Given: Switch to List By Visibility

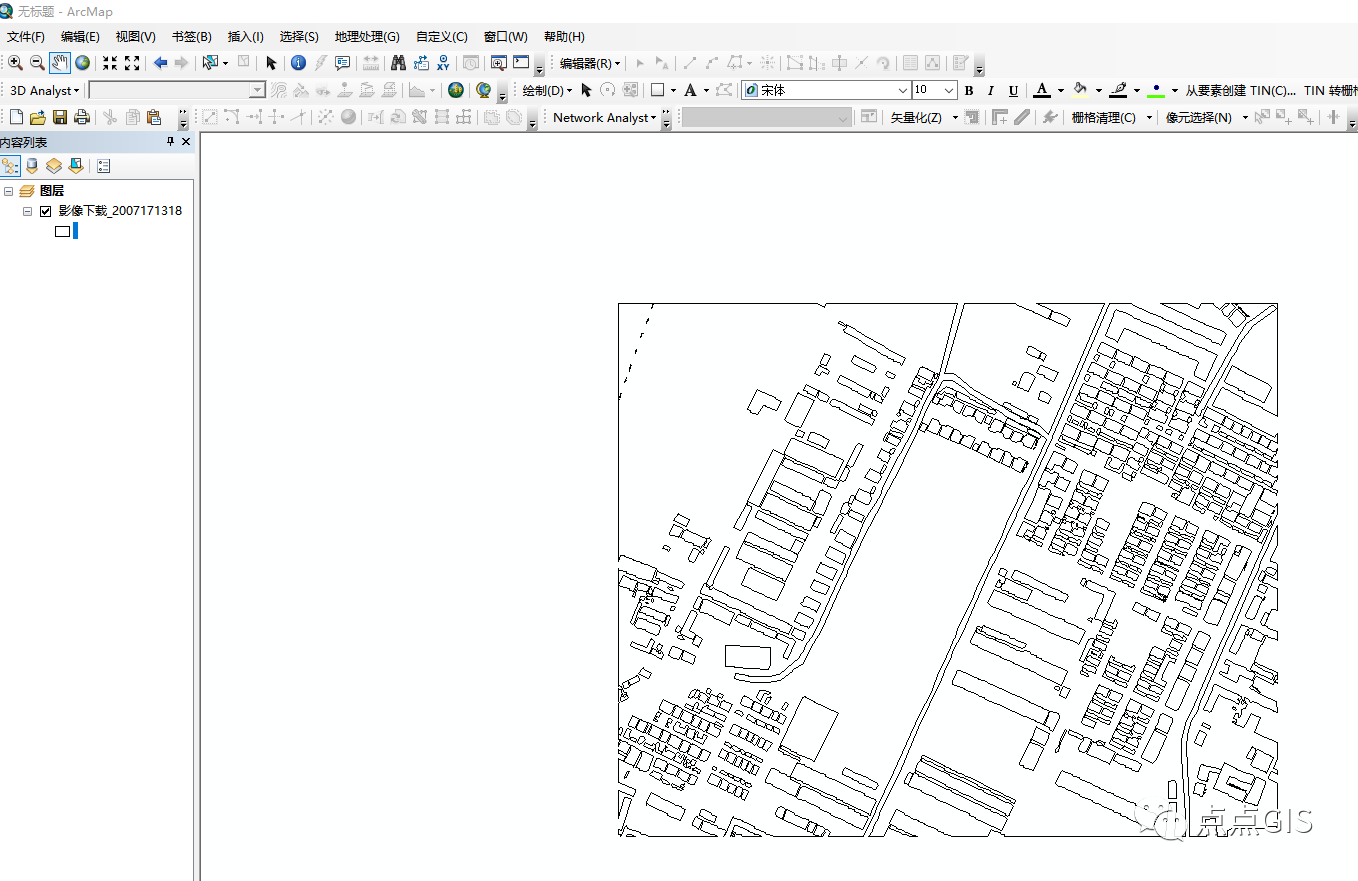Looking at the screenshot, I should pyautogui.click(x=54, y=166).
